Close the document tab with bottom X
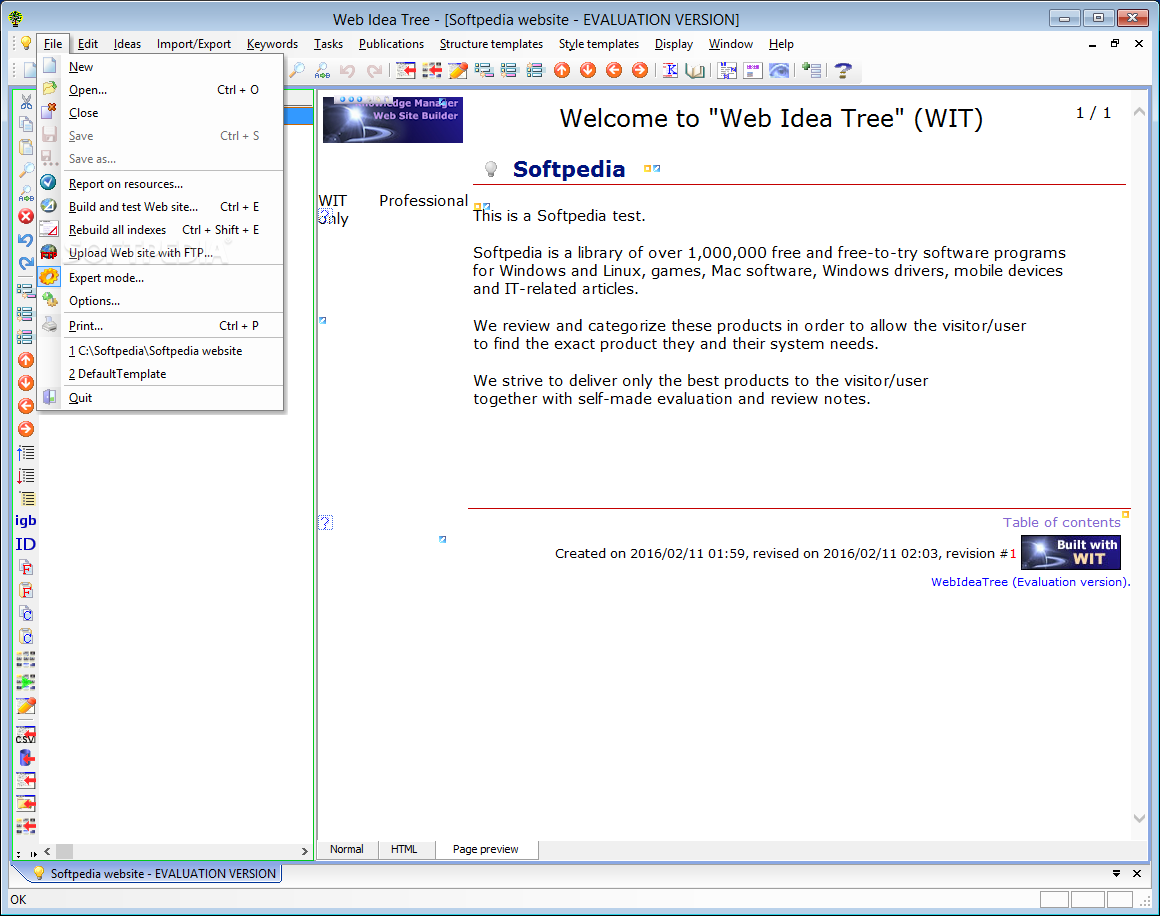This screenshot has width=1160, height=916. coord(1137,874)
